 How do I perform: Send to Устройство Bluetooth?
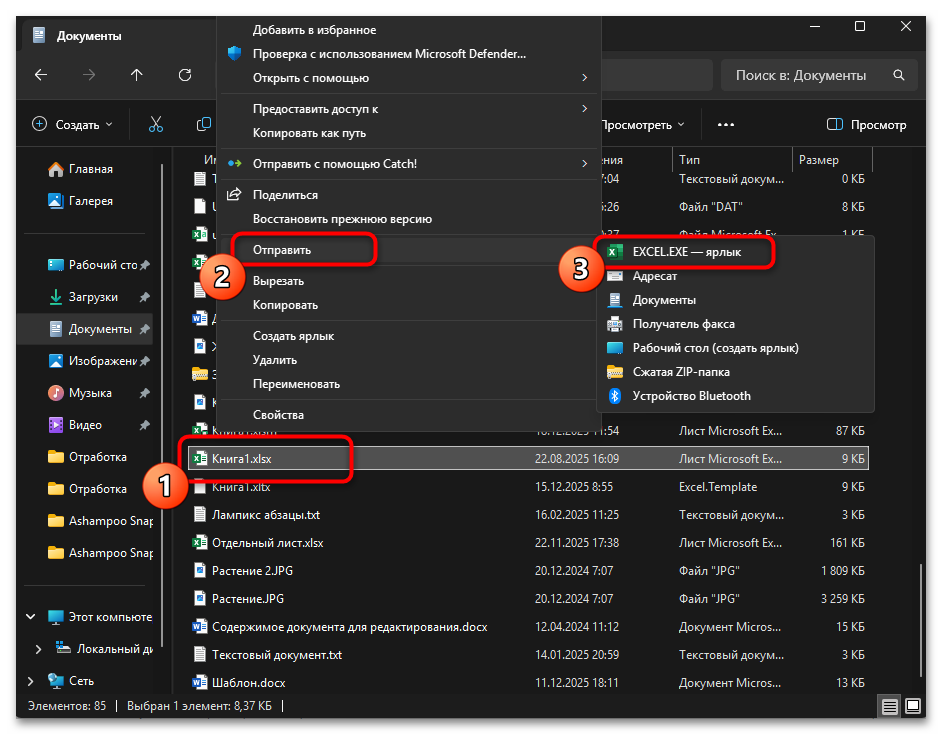pyautogui.click(x=735, y=396)
